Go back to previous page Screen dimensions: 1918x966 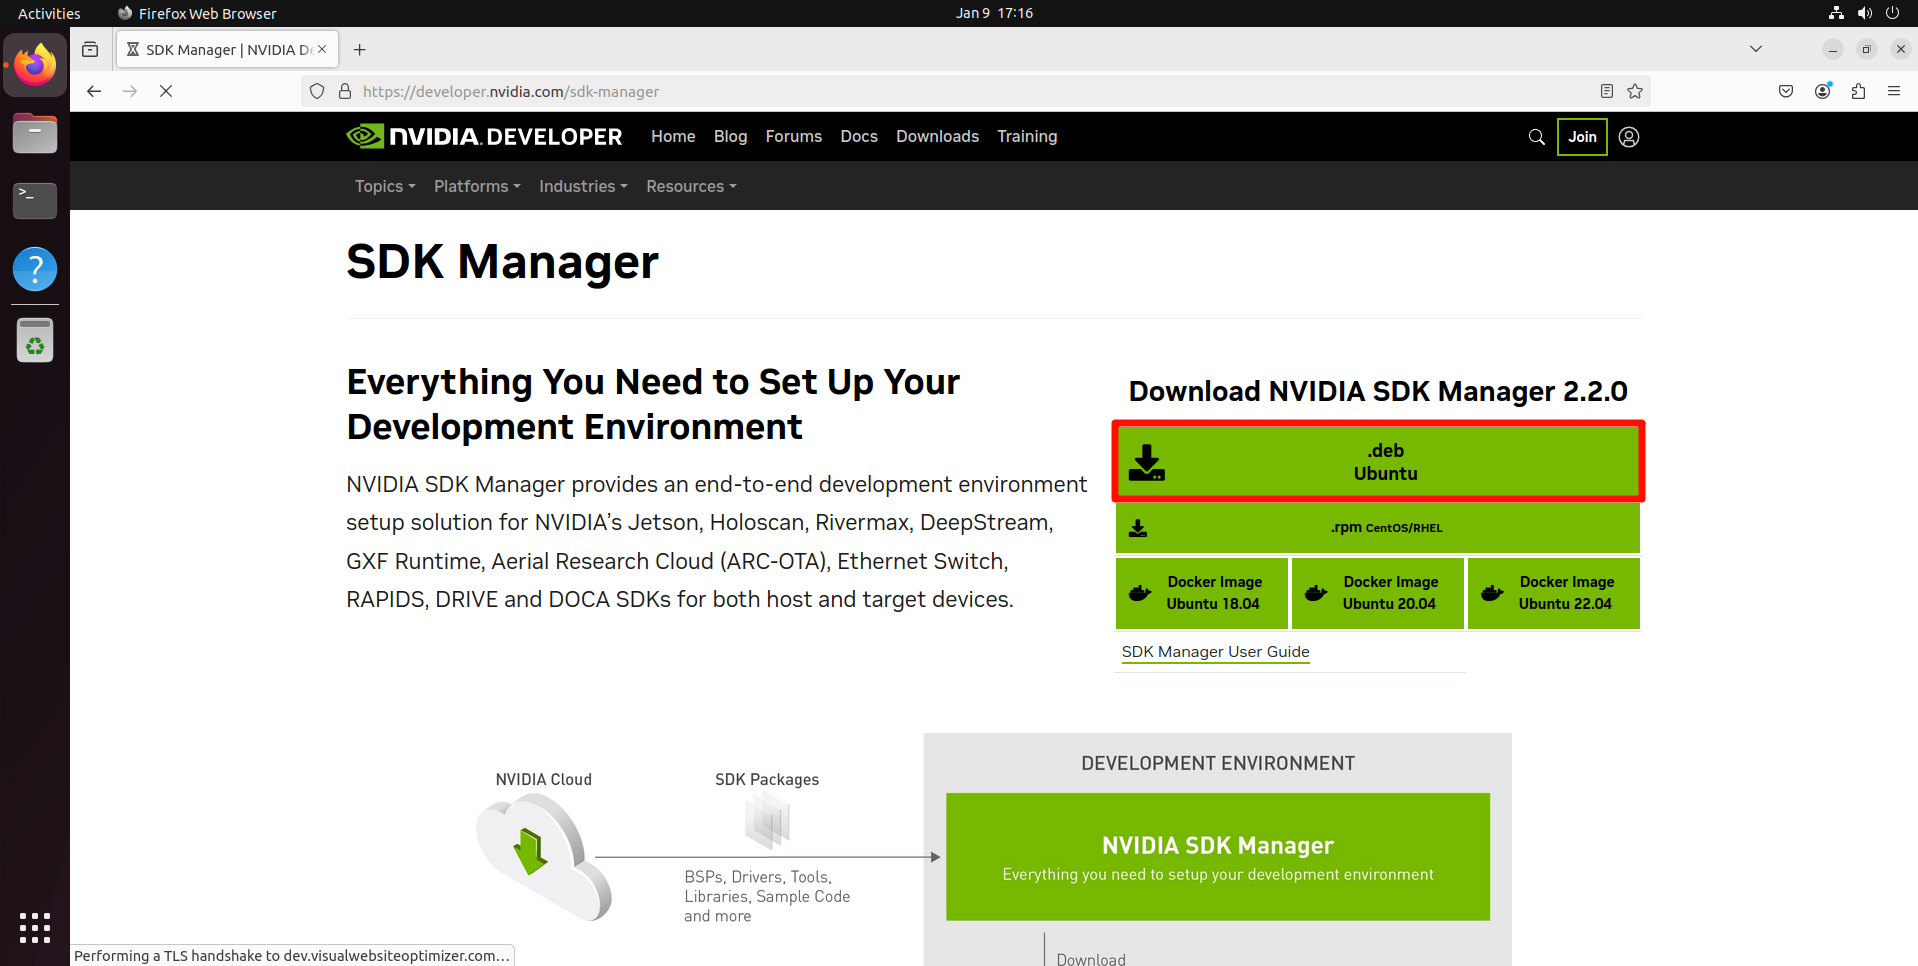point(94,91)
